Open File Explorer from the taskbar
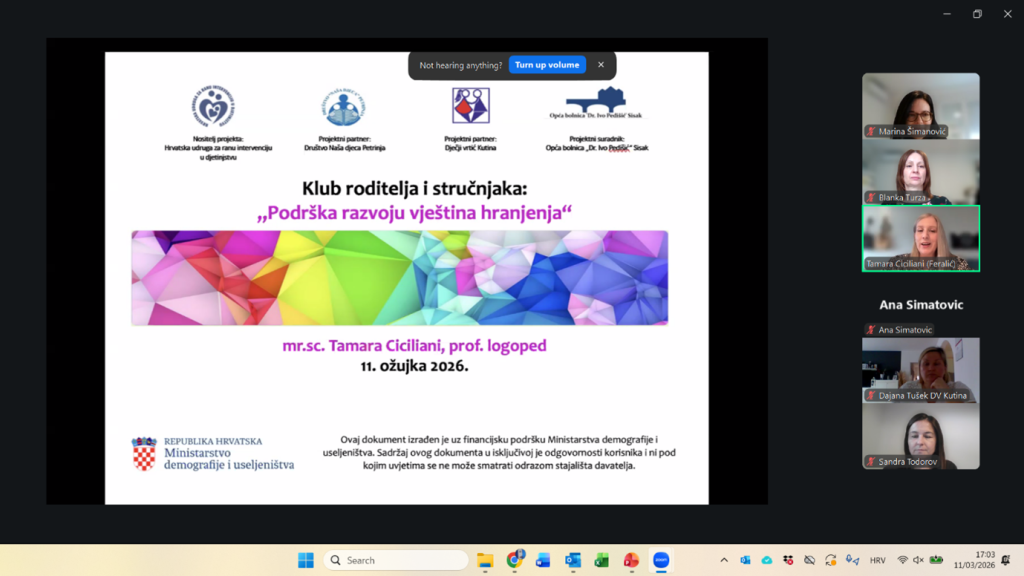Screen dimensions: 1024x576 485,560
